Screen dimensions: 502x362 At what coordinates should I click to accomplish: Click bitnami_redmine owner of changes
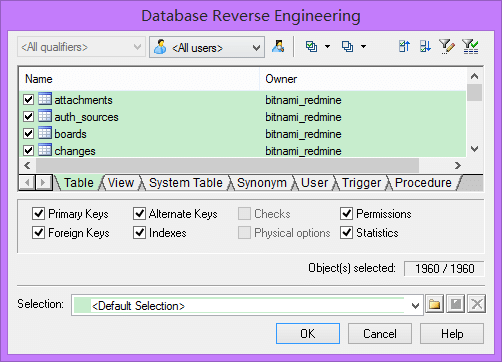tap(303, 151)
